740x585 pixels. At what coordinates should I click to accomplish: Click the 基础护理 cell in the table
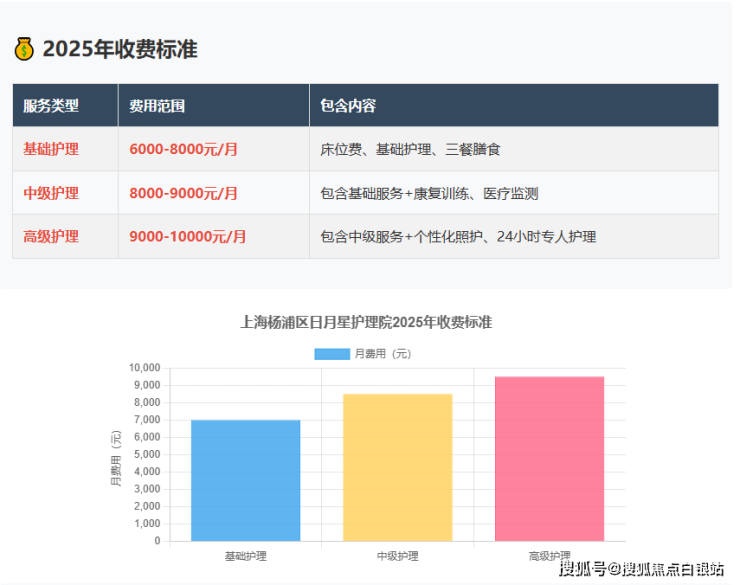pos(51,149)
